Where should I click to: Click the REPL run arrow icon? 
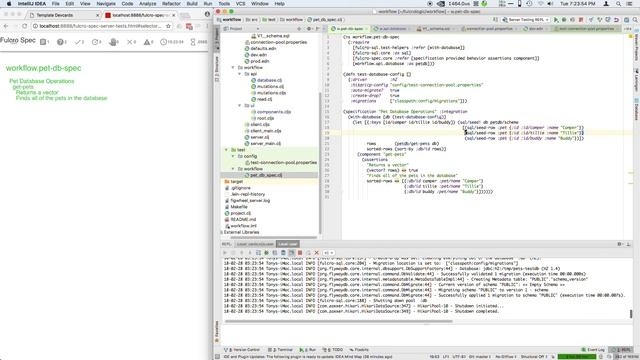coord(225,253)
